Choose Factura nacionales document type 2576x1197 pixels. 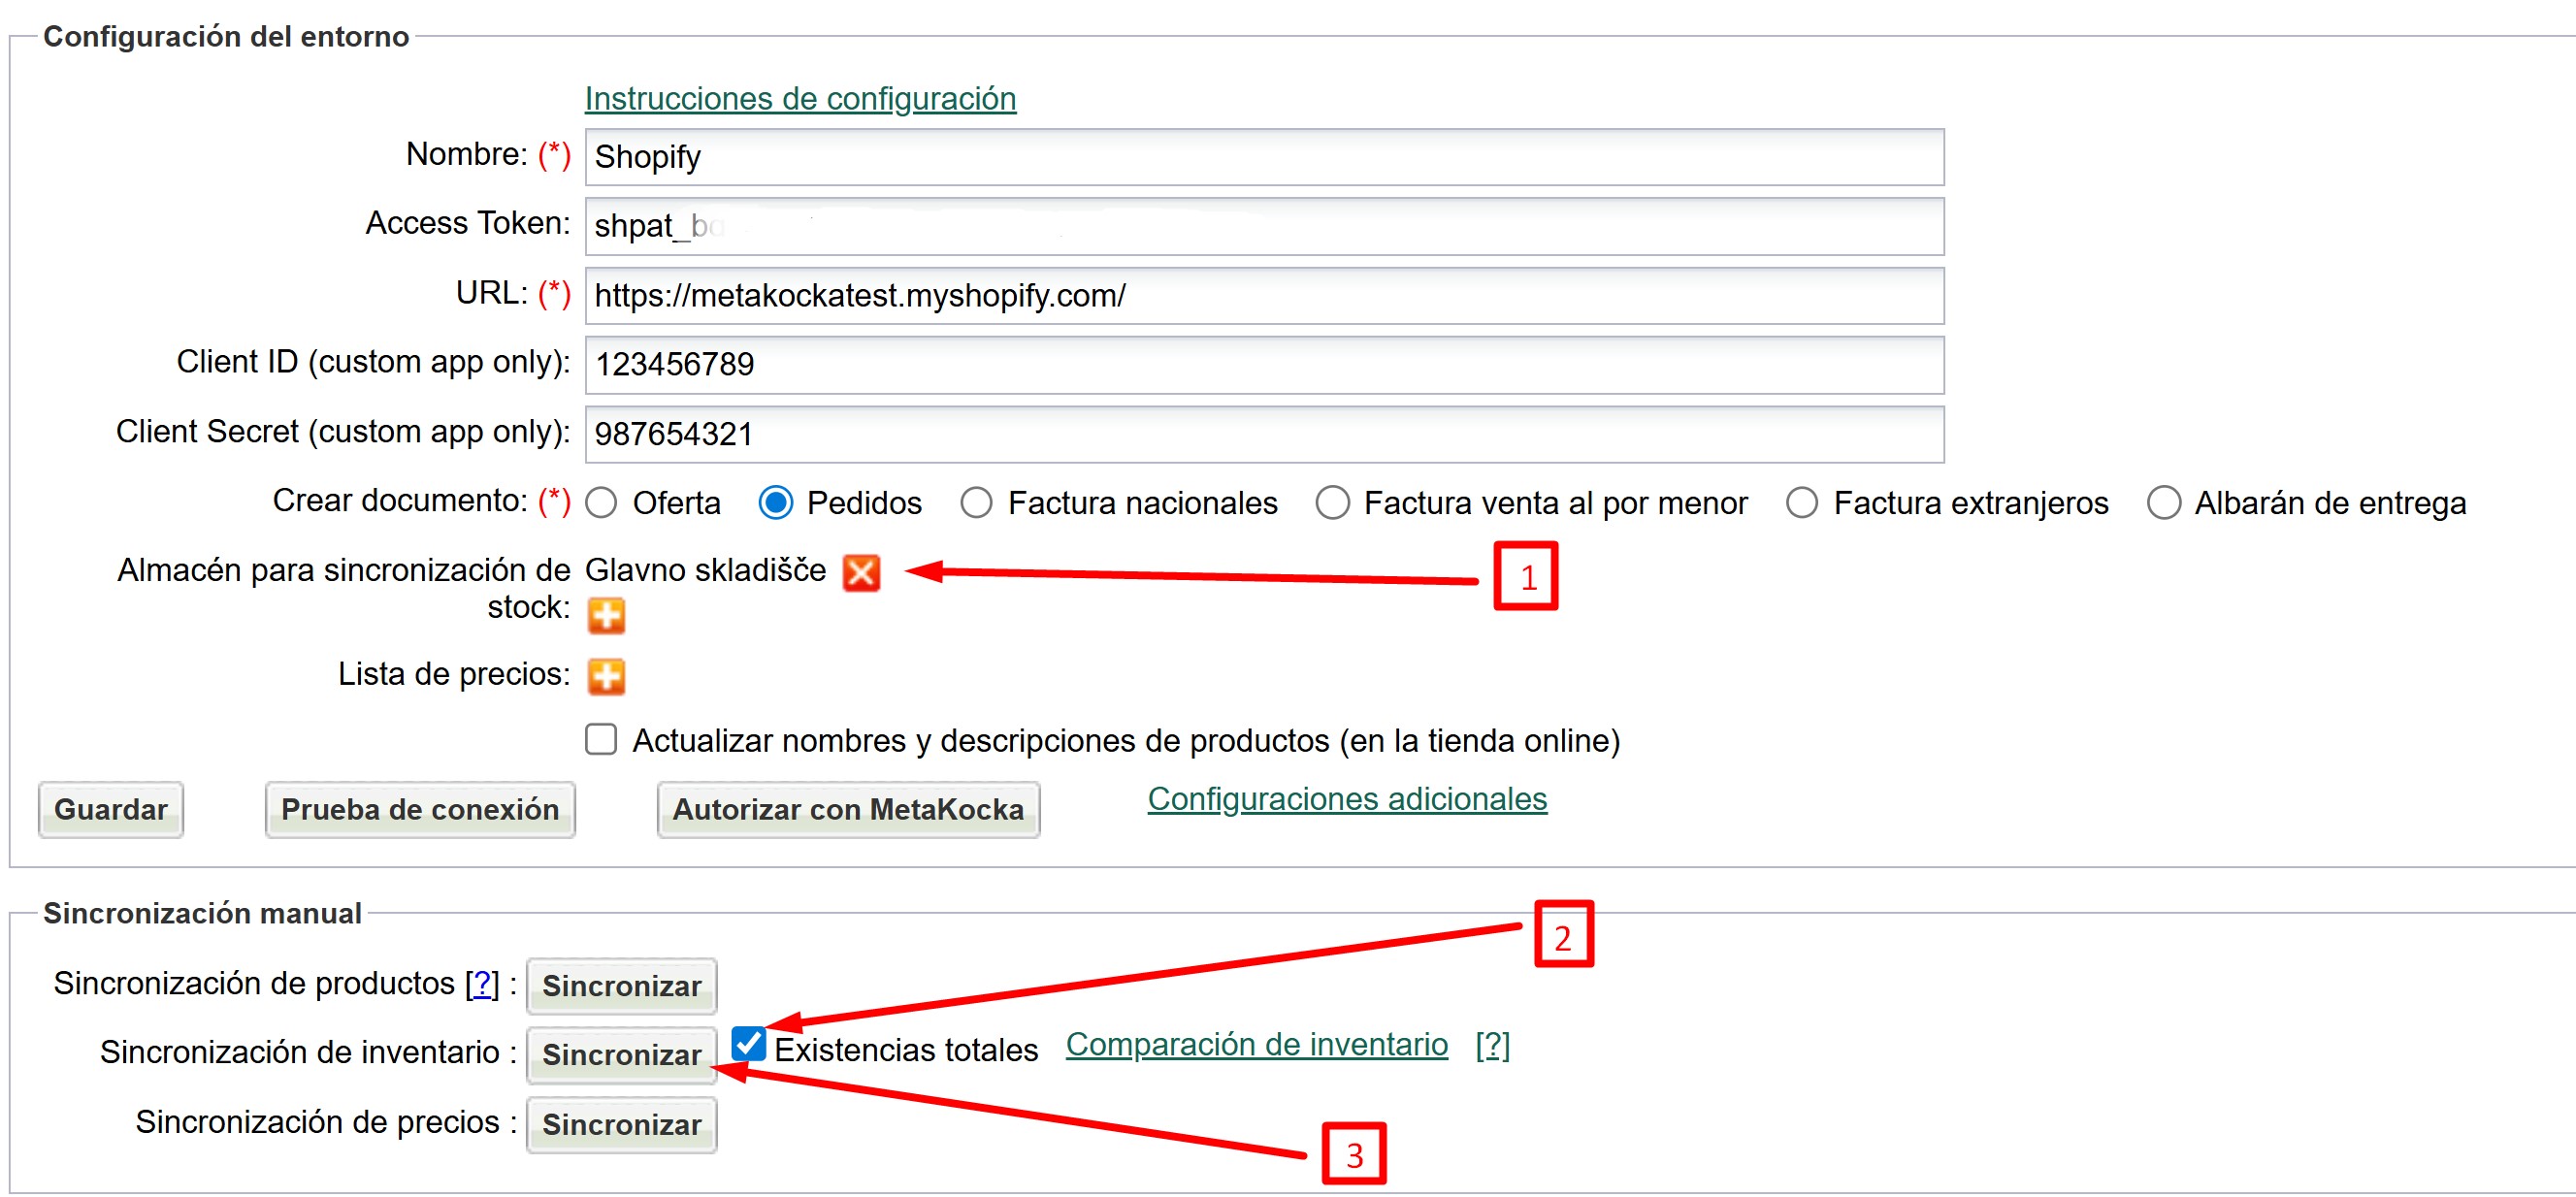tap(976, 502)
